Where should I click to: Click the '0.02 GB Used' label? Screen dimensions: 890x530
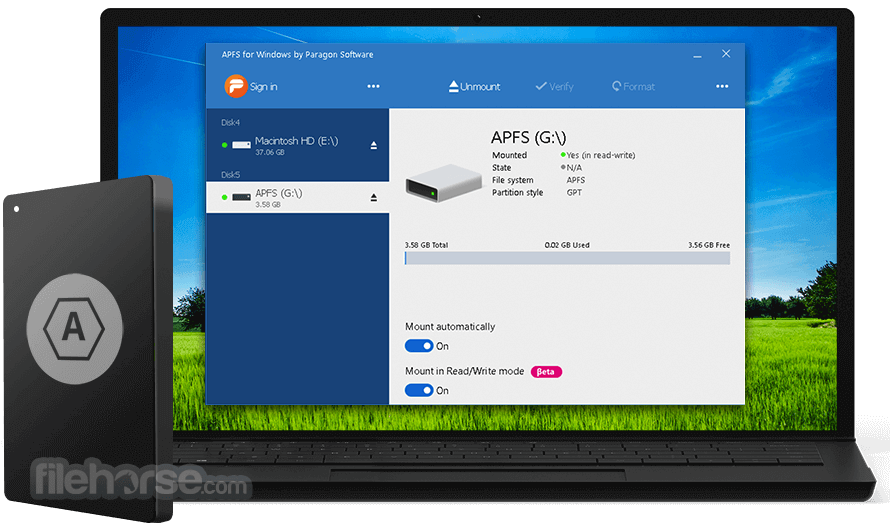pos(567,245)
